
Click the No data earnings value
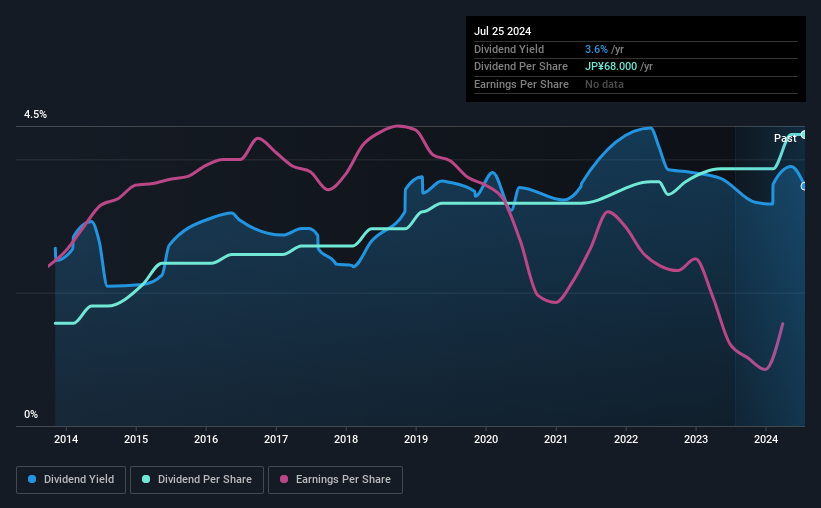604,84
